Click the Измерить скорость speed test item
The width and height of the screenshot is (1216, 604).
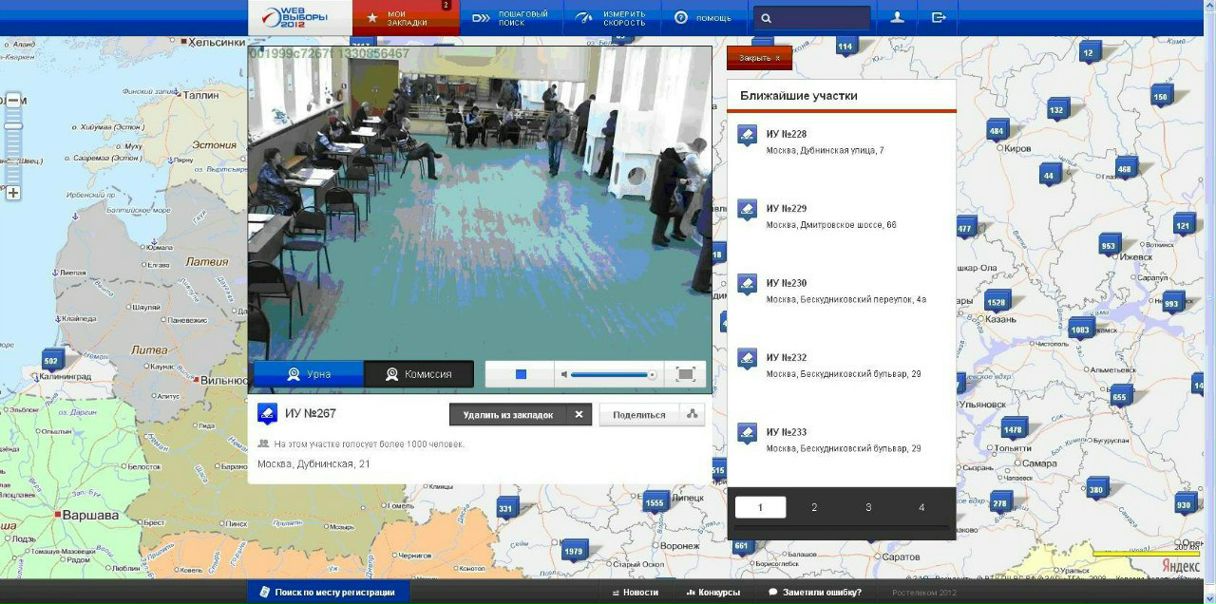[x=611, y=18]
